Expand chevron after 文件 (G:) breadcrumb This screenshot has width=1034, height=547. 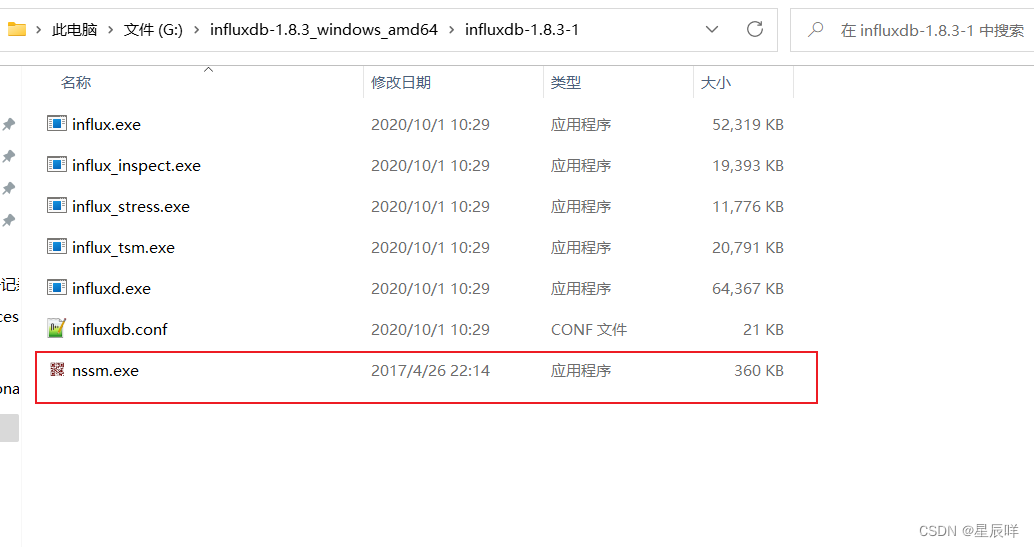point(197,30)
